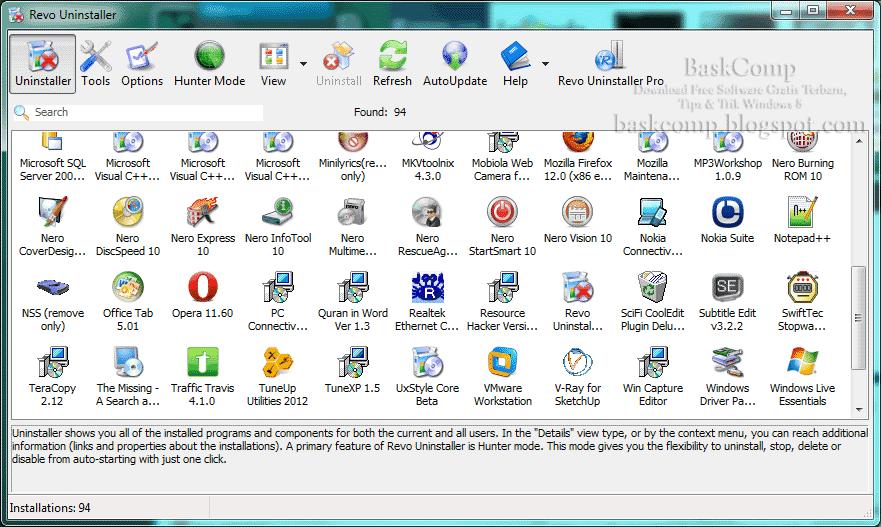
Task: Launch AutoUpdate from the toolbar
Action: 455,63
